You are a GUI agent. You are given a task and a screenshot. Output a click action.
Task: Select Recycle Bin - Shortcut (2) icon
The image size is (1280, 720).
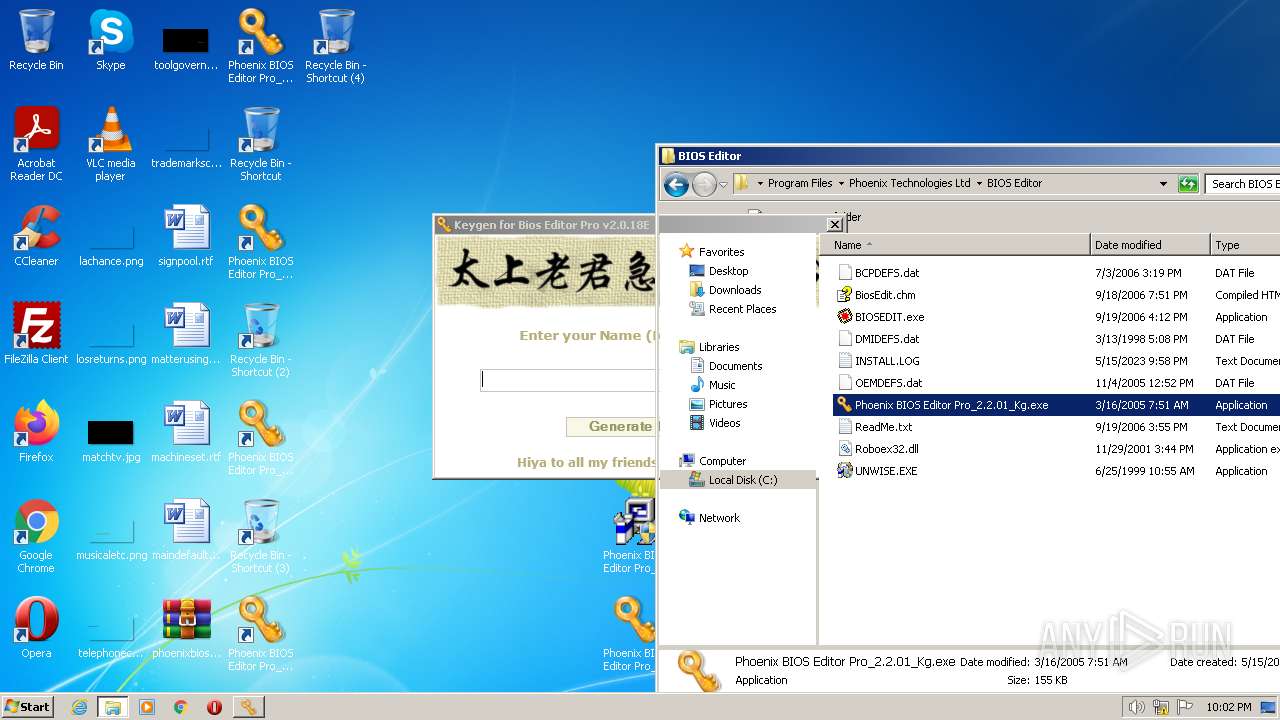pyautogui.click(x=260, y=341)
